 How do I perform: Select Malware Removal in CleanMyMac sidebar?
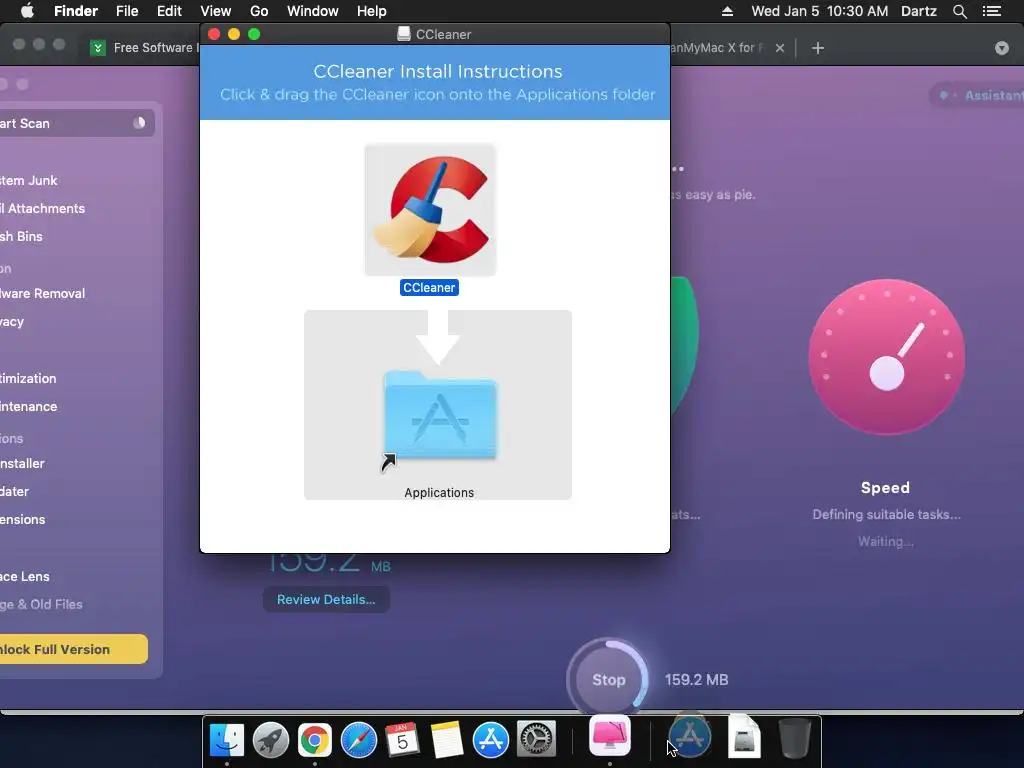(x=42, y=293)
